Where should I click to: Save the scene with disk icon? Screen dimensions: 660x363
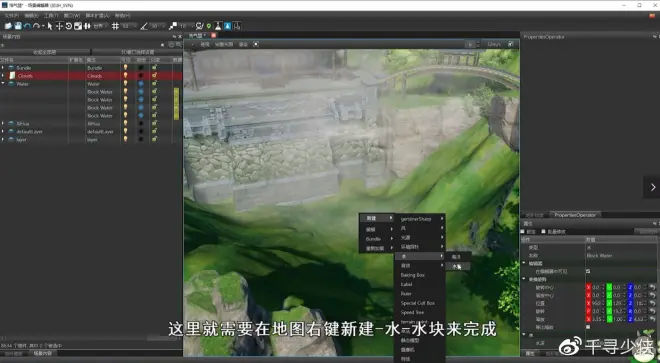point(18,26)
